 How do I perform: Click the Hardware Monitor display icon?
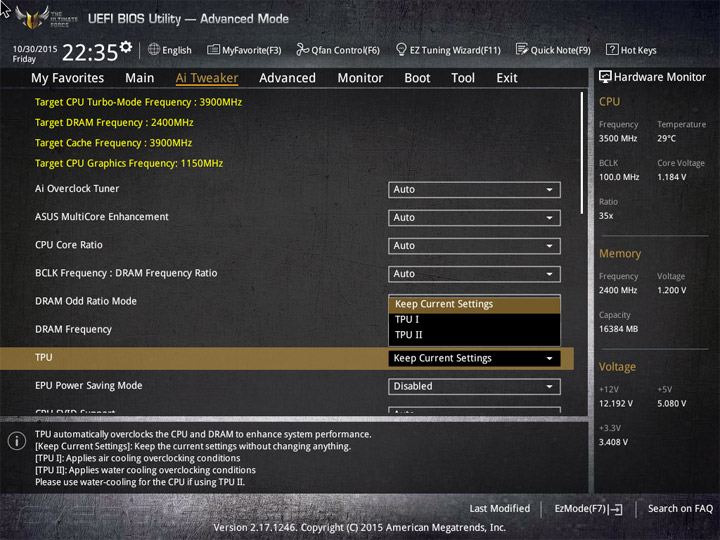pyautogui.click(x=605, y=77)
